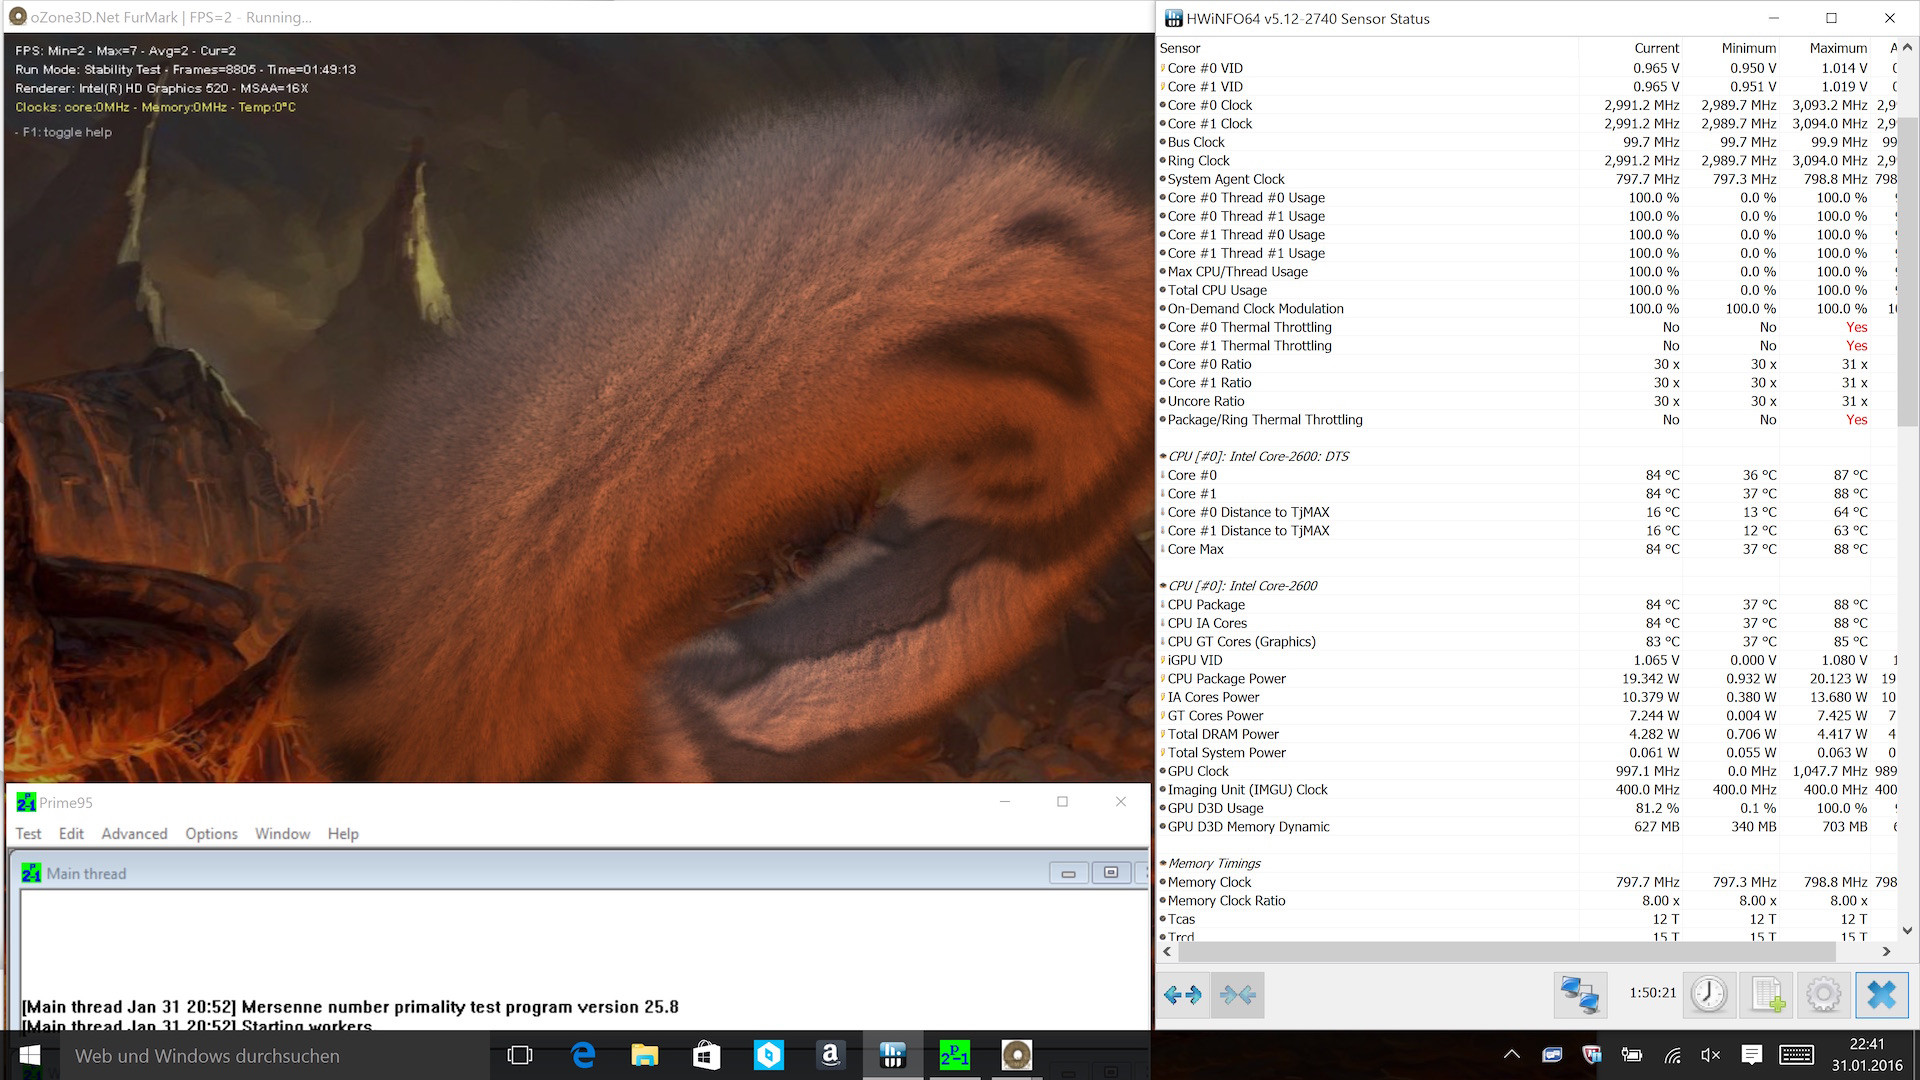
Task: Click HWiNFO horizontal scrollbar right arrow
Action: point(1887,952)
